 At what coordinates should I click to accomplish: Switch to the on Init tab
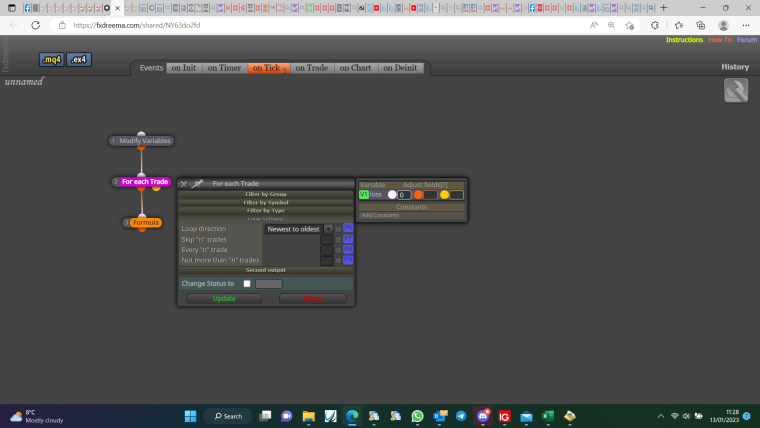184,68
